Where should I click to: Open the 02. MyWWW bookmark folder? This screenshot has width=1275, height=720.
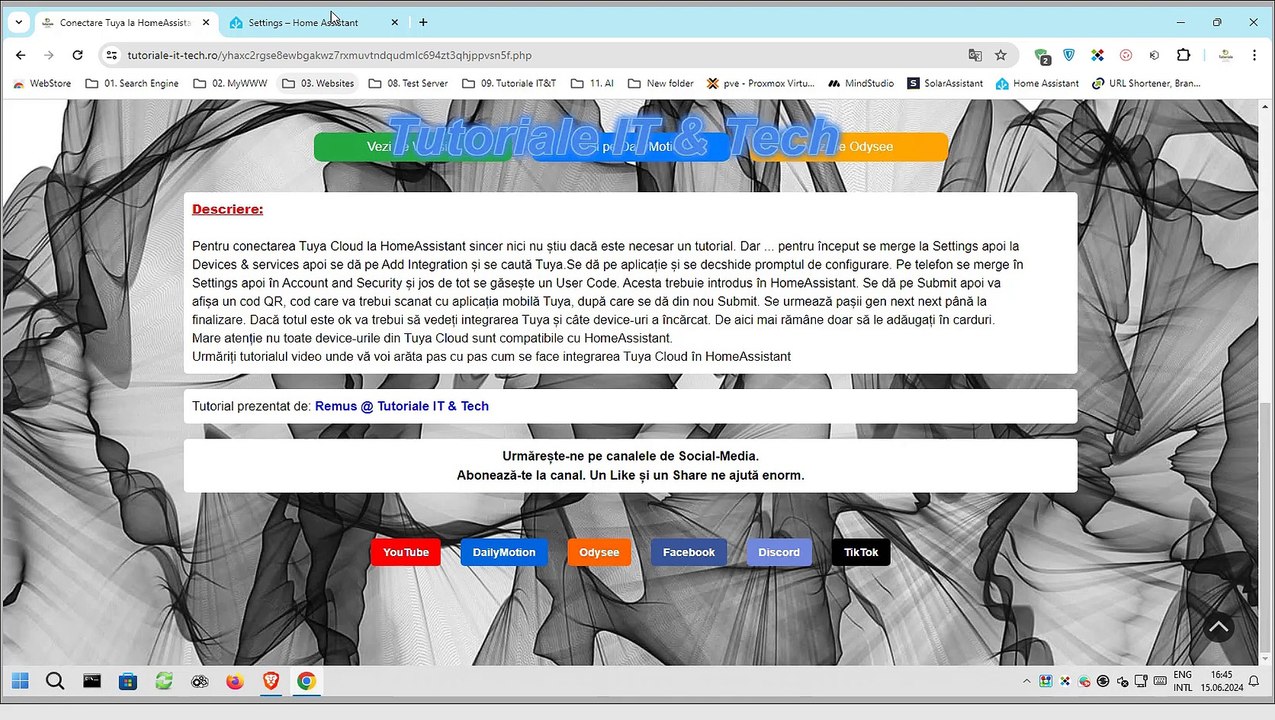230,83
